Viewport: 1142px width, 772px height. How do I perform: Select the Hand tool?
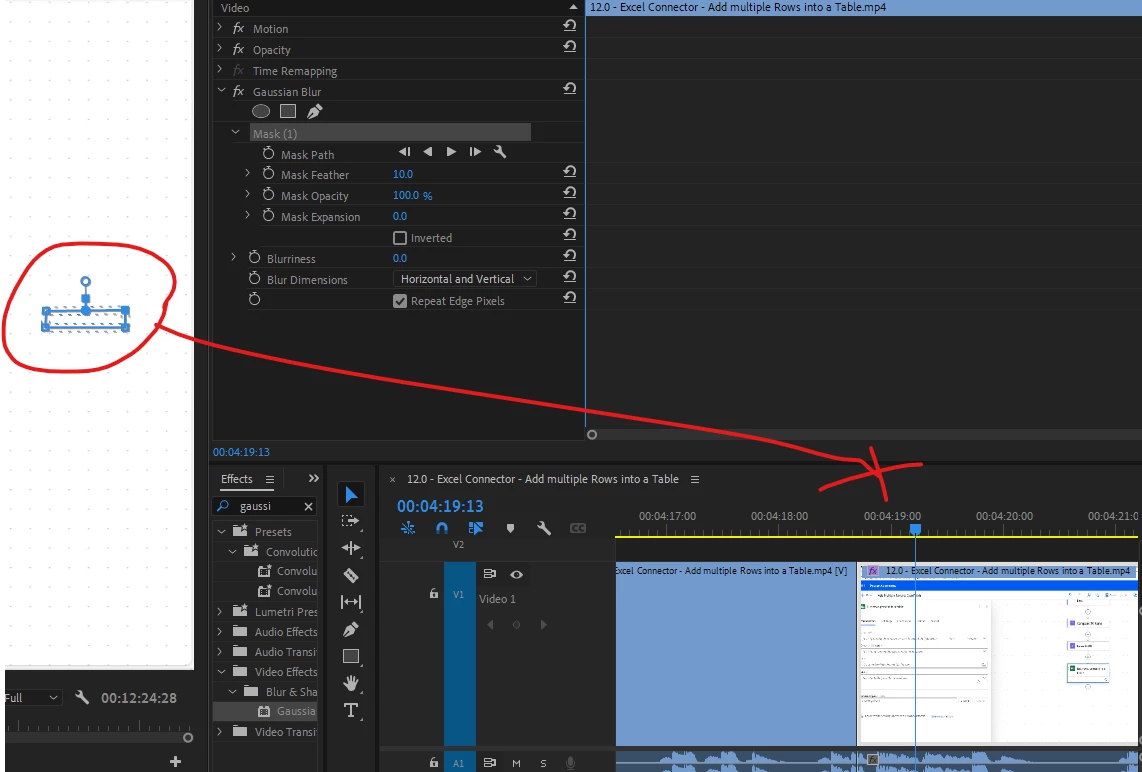pos(350,683)
